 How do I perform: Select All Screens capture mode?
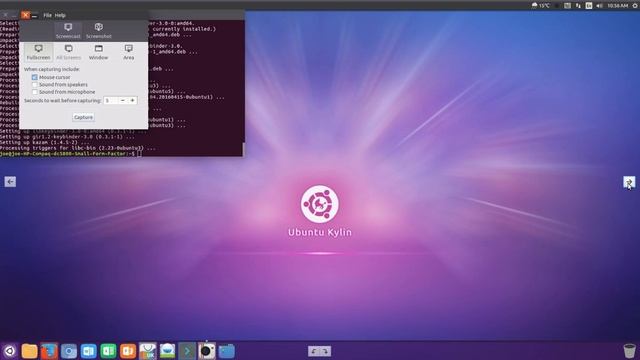[69, 52]
